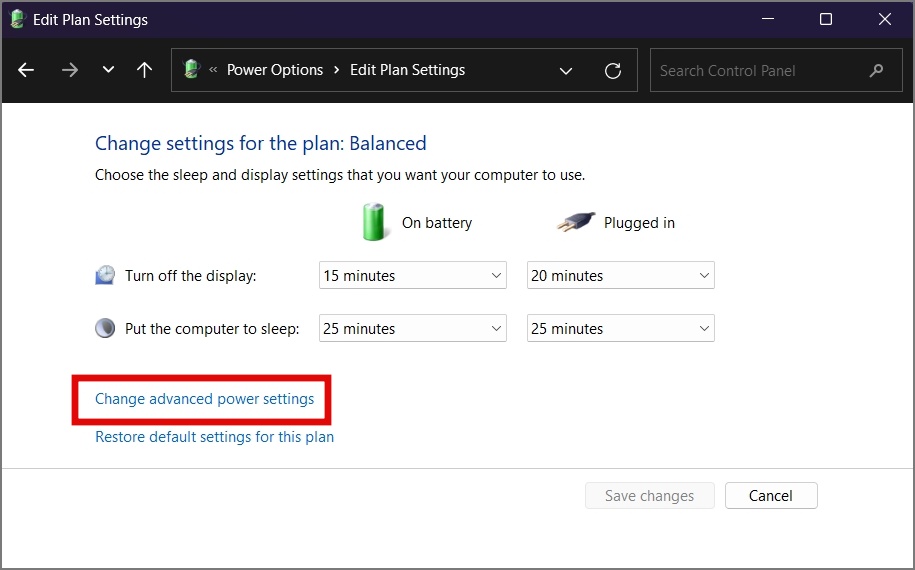The height and width of the screenshot is (570, 915).
Task: Click Restore default settings for this plan
Action: coord(214,437)
